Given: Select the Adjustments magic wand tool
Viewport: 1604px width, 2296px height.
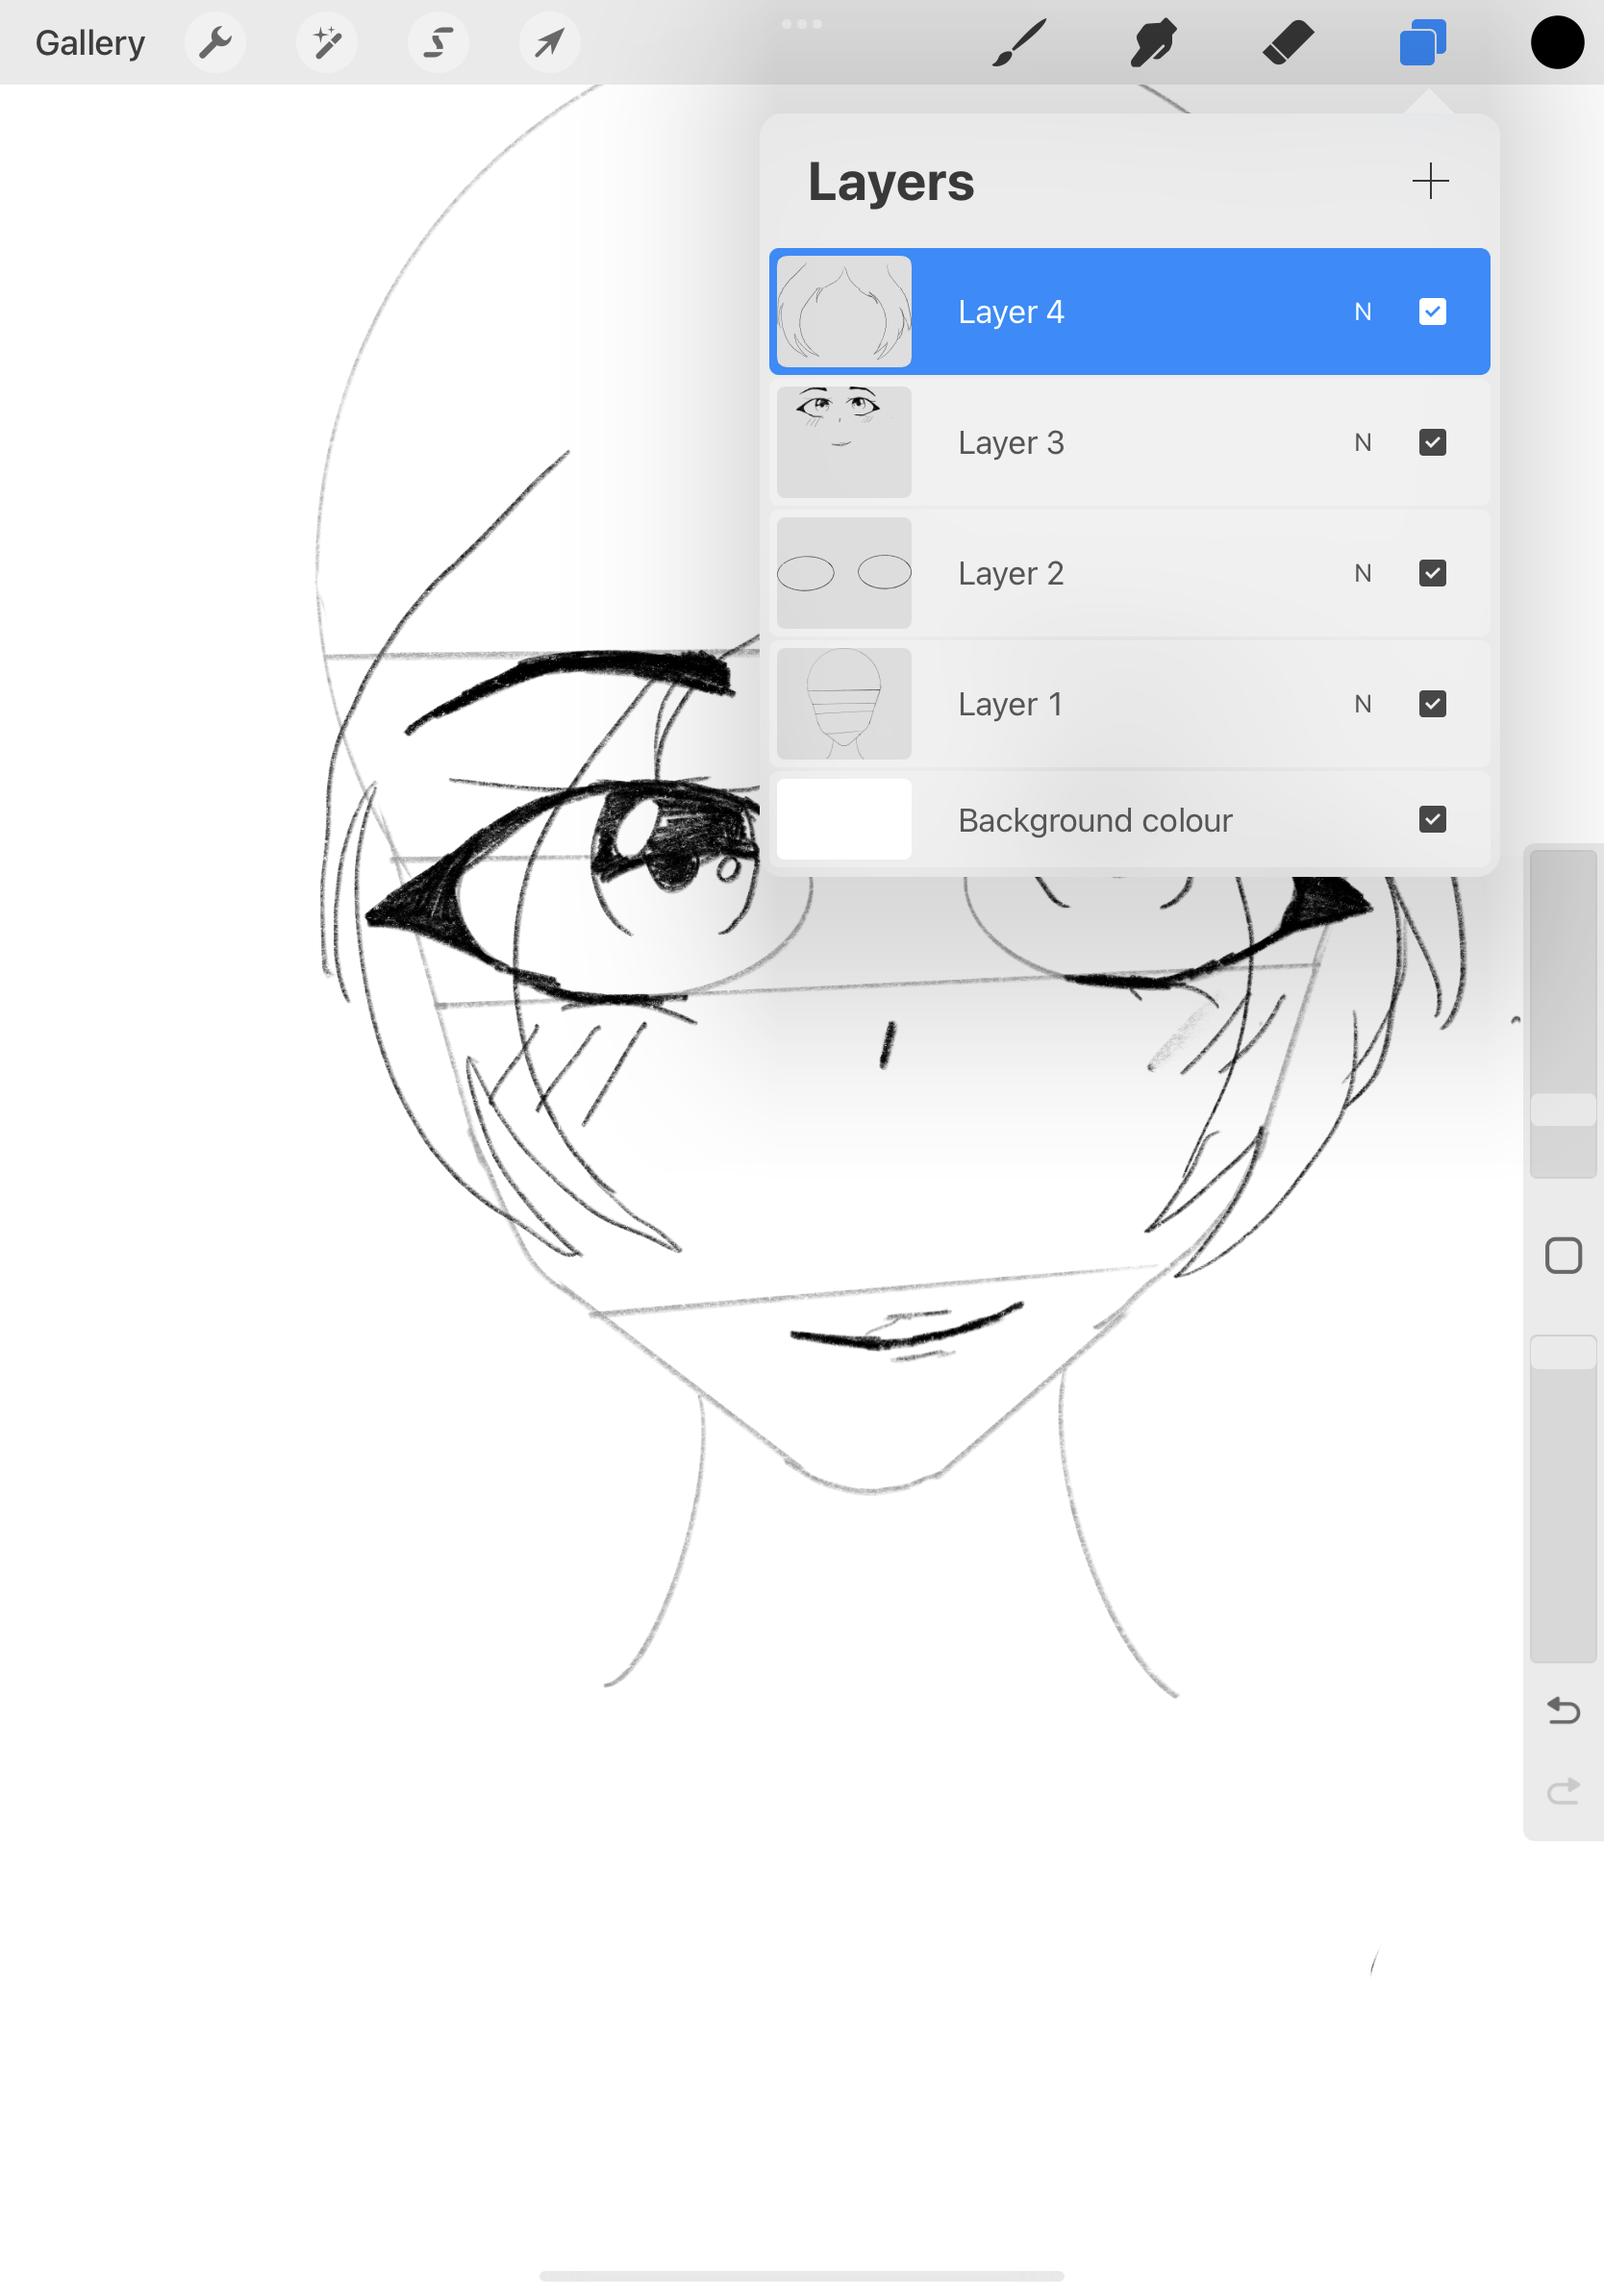Looking at the screenshot, I should 327,42.
